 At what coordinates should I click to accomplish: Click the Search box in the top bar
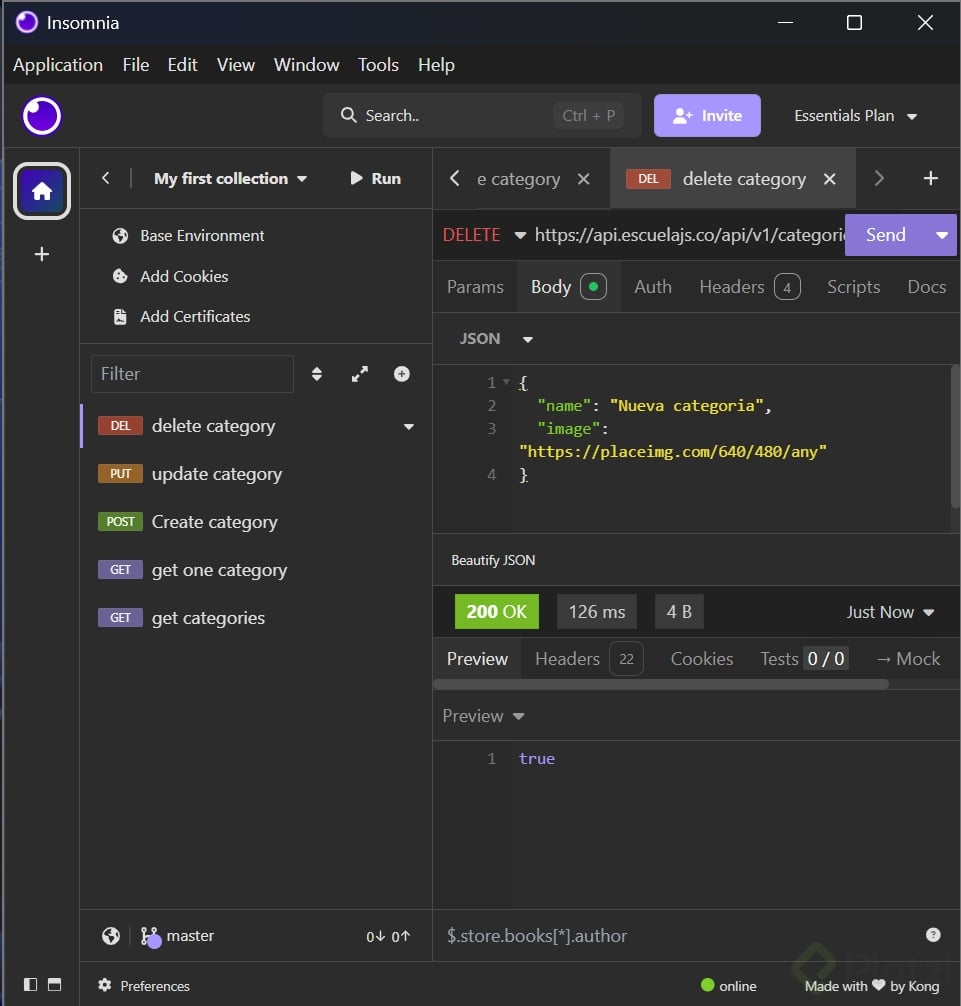(482, 115)
